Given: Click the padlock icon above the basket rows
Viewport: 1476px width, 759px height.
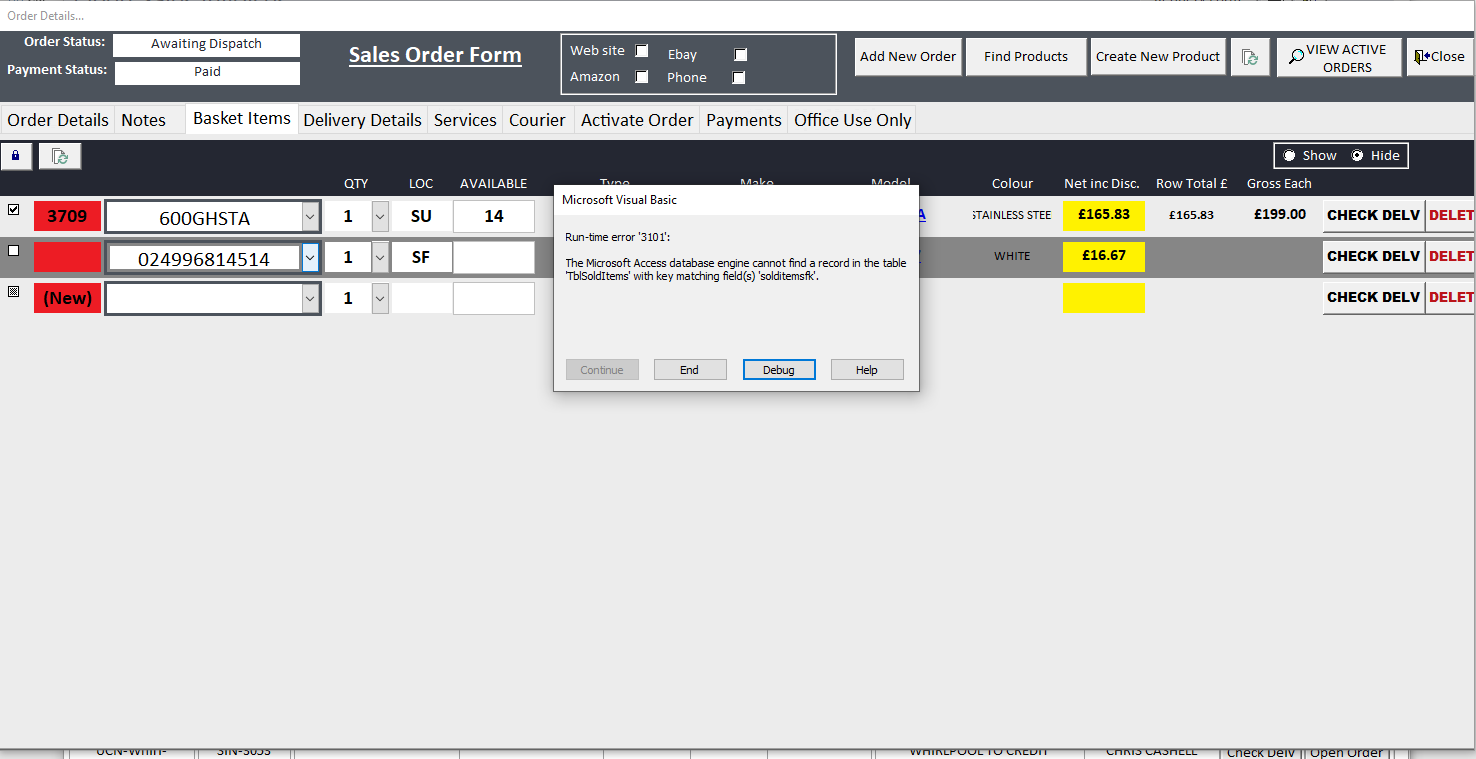Looking at the screenshot, I should (16, 156).
